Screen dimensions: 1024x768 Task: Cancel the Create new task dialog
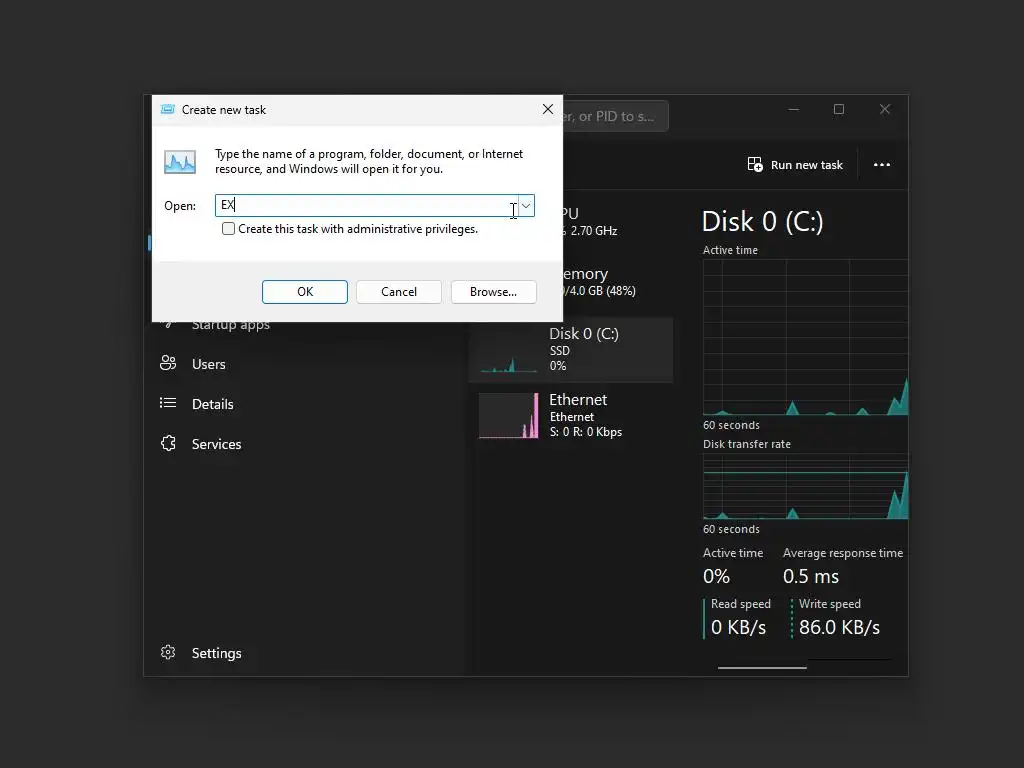[398, 292]
